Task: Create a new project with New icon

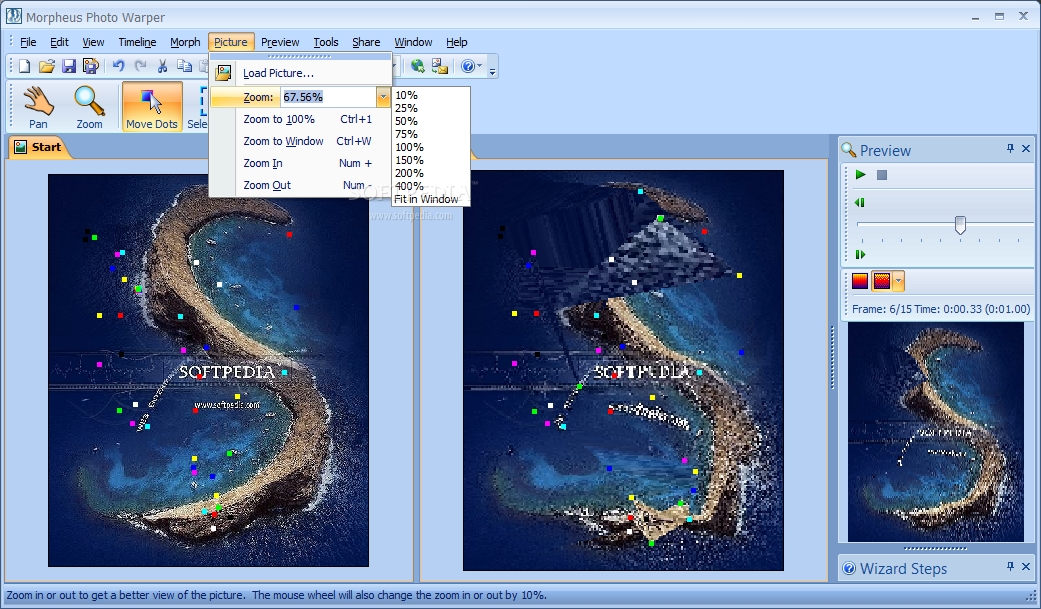Action: (x=25, y=66)
